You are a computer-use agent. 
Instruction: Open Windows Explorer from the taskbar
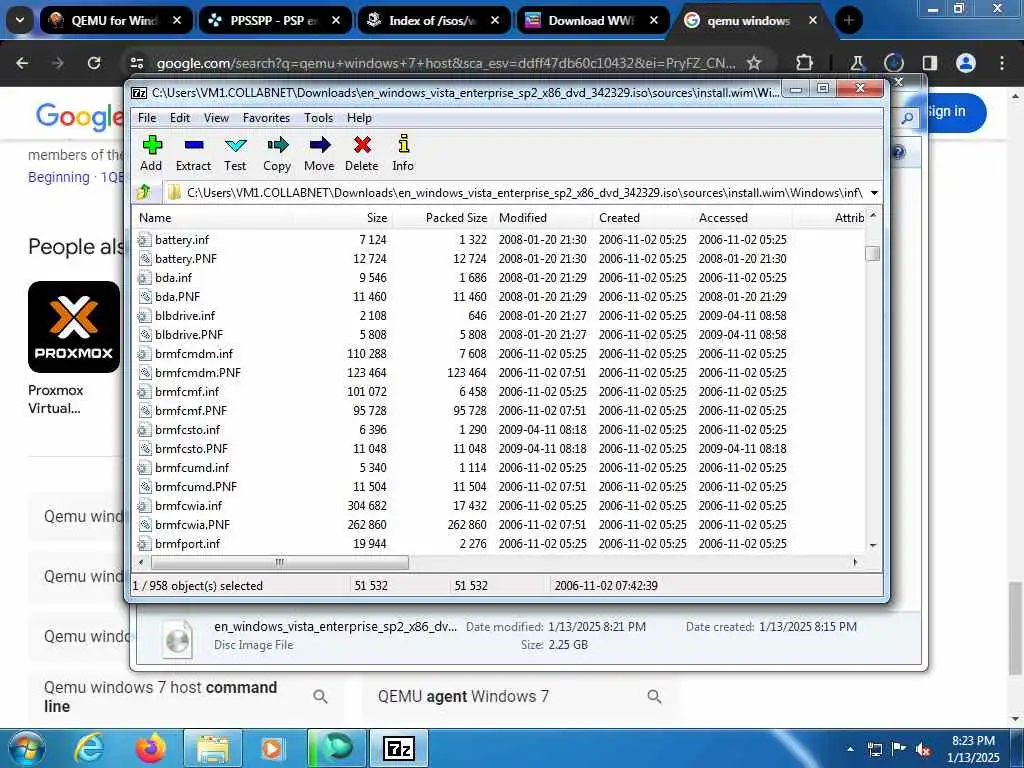pyautogui.click(x=213, y=748)
